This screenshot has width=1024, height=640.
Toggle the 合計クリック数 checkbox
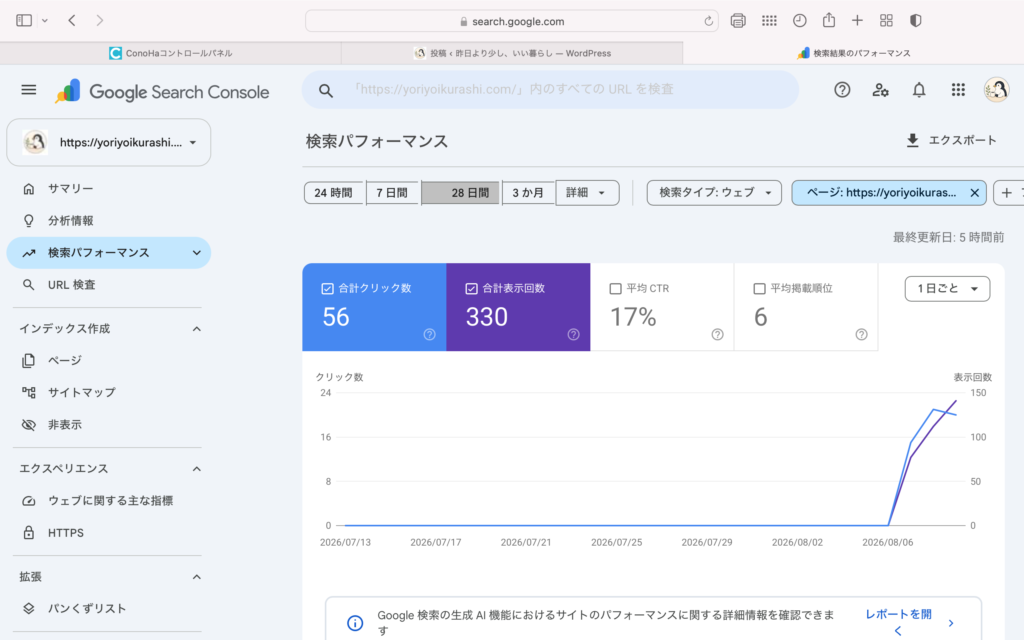tap(328, 289)
